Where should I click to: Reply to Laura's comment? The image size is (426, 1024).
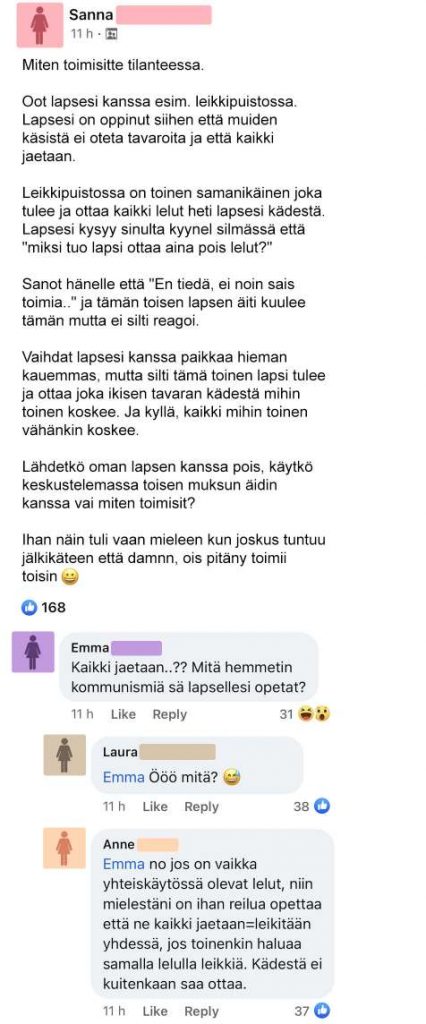[x=201, y=807]
